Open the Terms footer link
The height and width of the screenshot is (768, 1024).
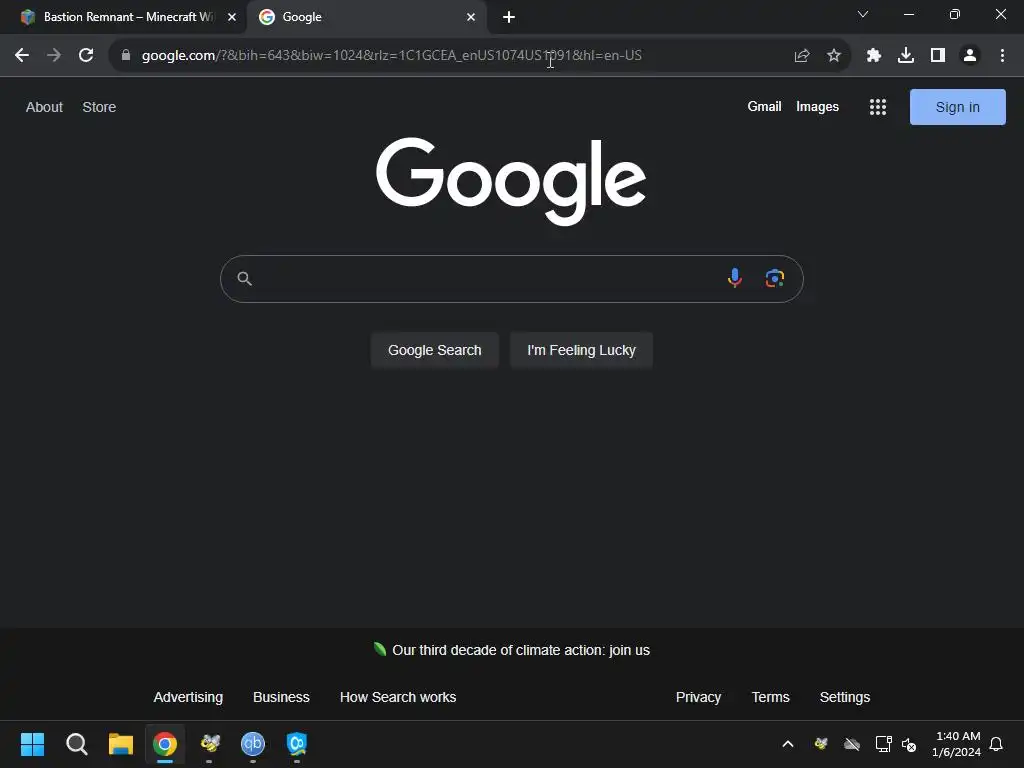pos(770,697)
